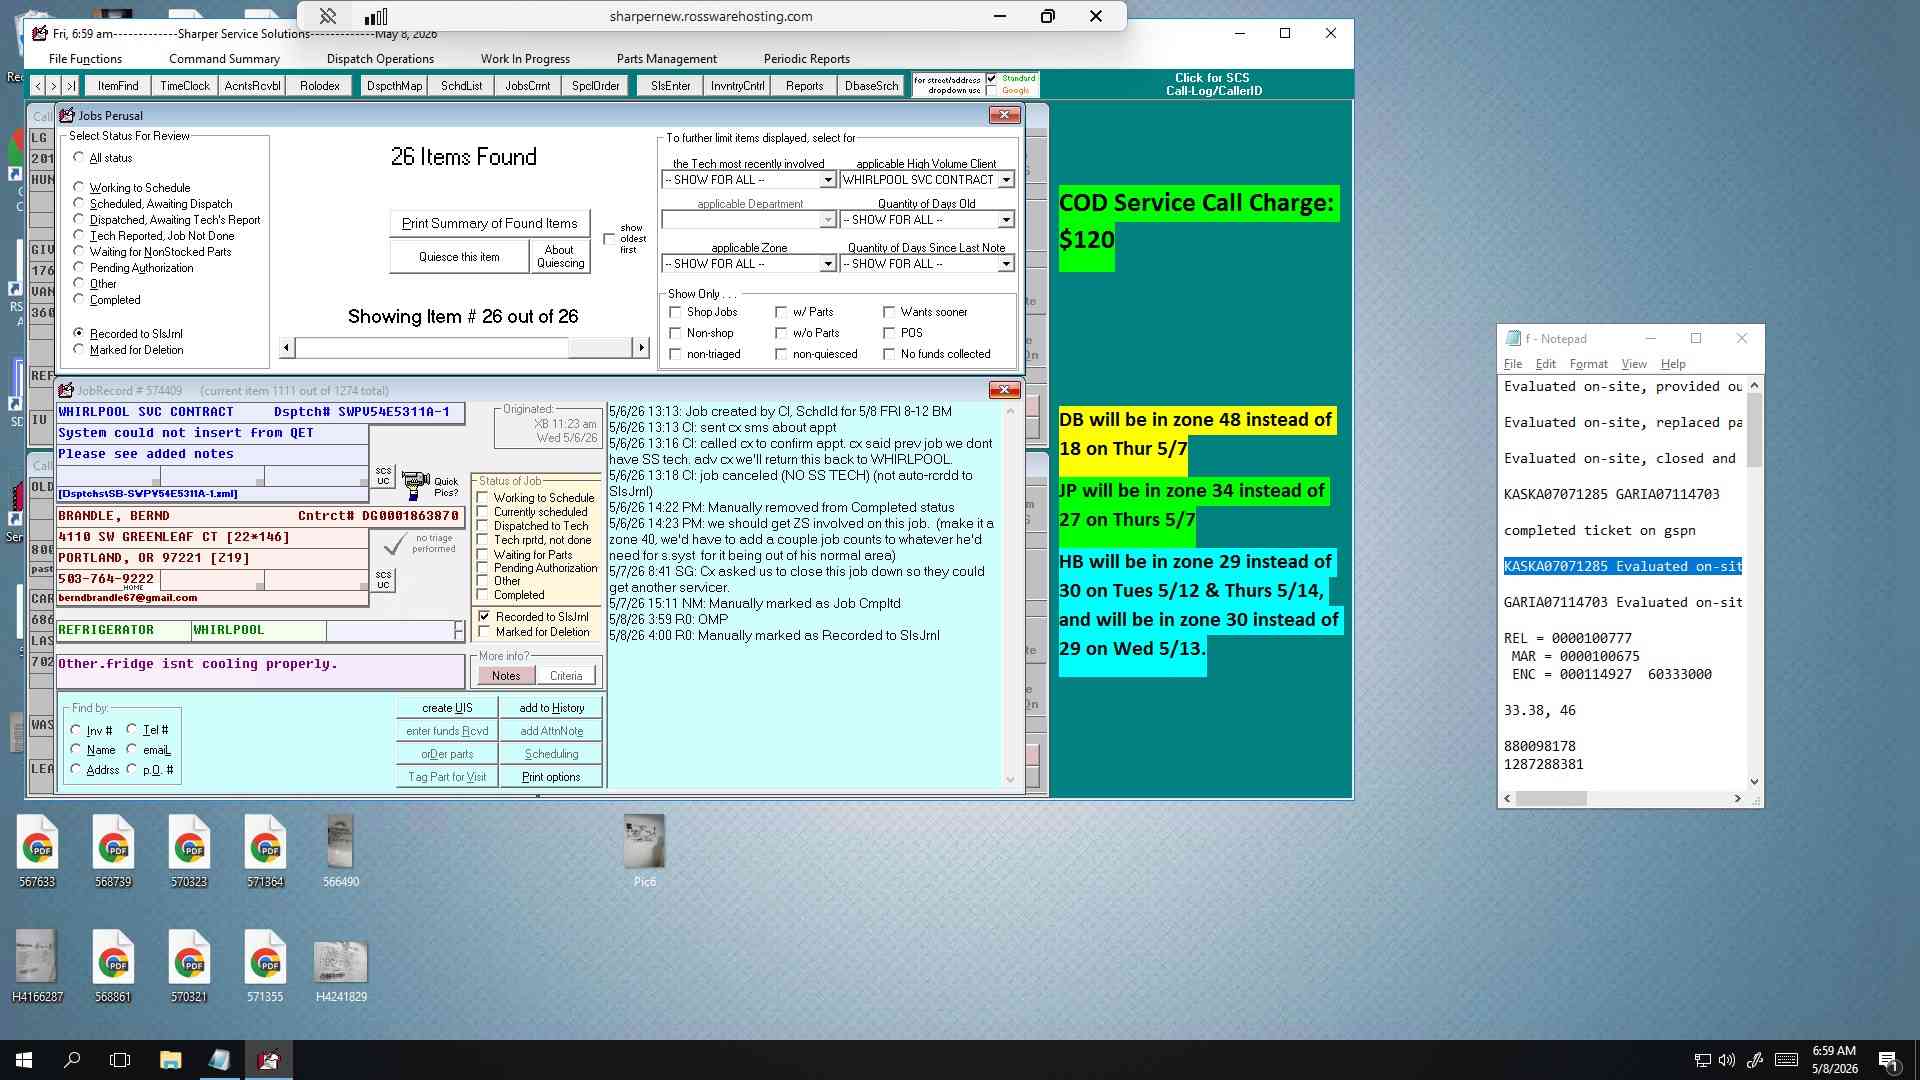Open the 571355 PDF desktop icon

click(x=265, y=965)
